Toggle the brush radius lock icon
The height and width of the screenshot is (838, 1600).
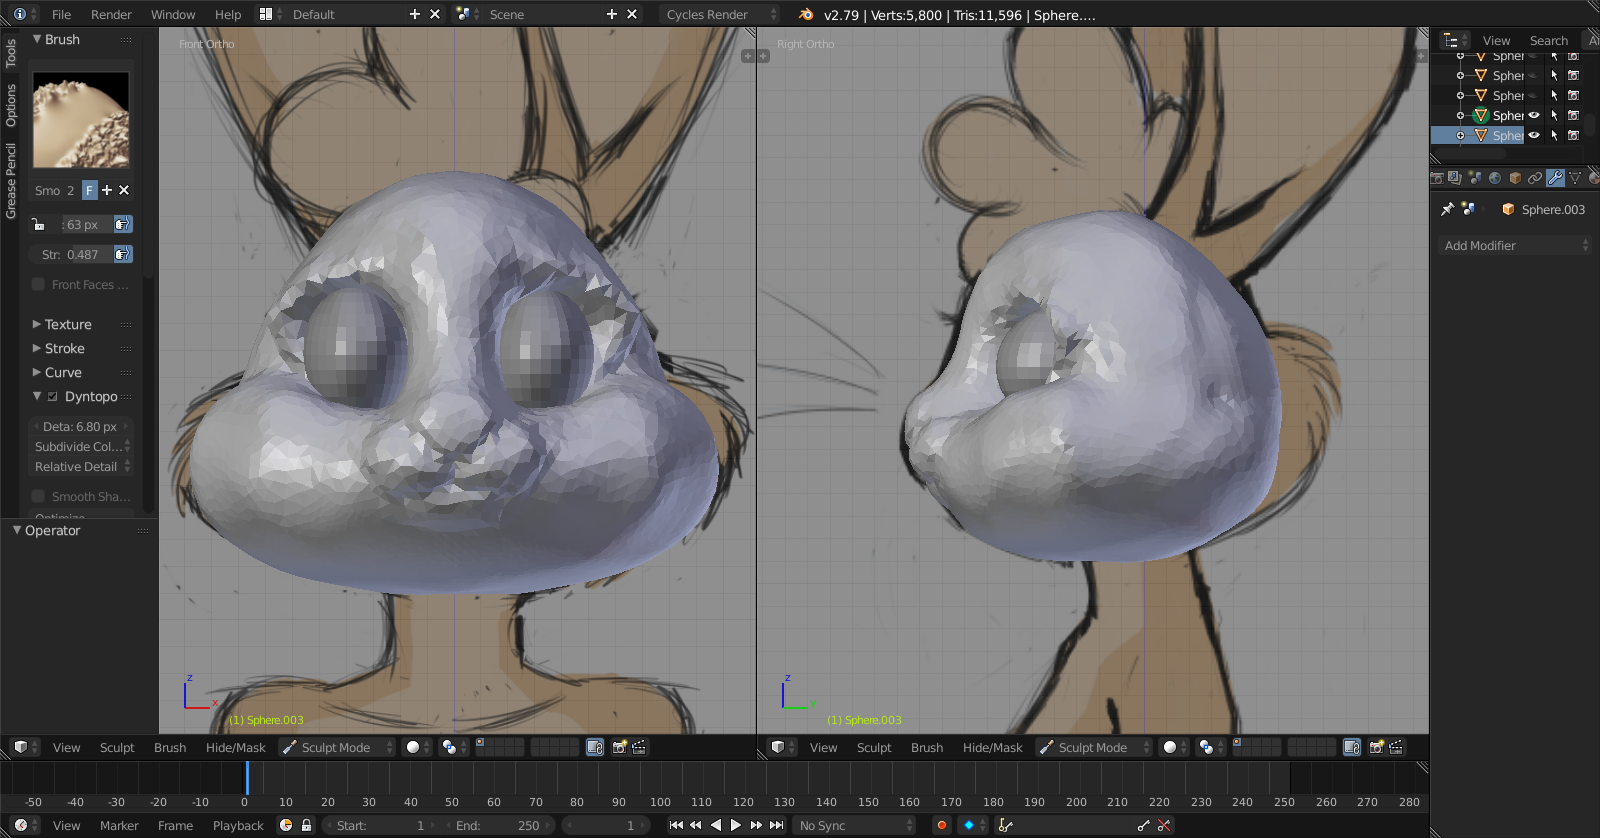coord(38,224)
